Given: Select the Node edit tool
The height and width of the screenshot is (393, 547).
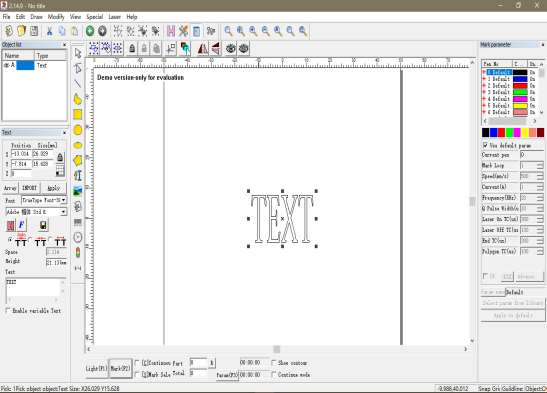Looking at the screenshot, I should 78,68.
